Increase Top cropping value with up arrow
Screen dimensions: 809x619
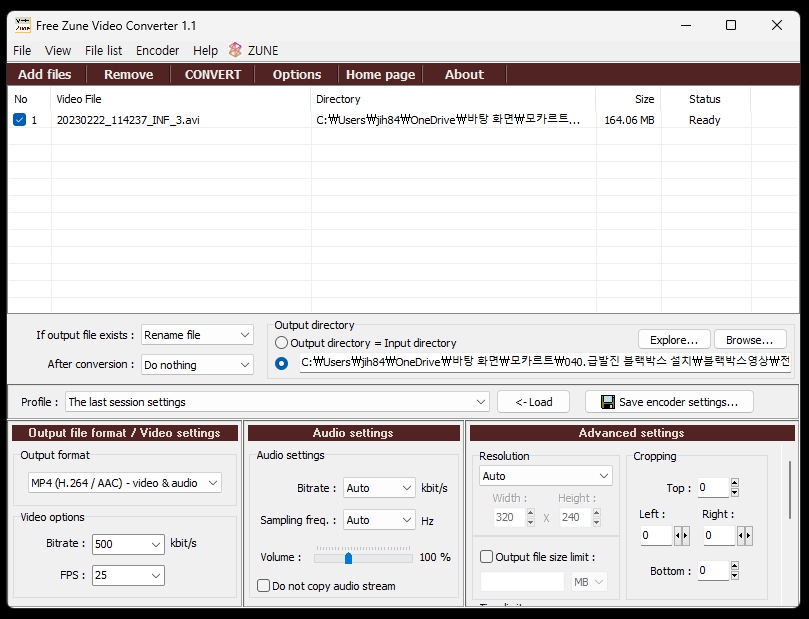[735, 483]
